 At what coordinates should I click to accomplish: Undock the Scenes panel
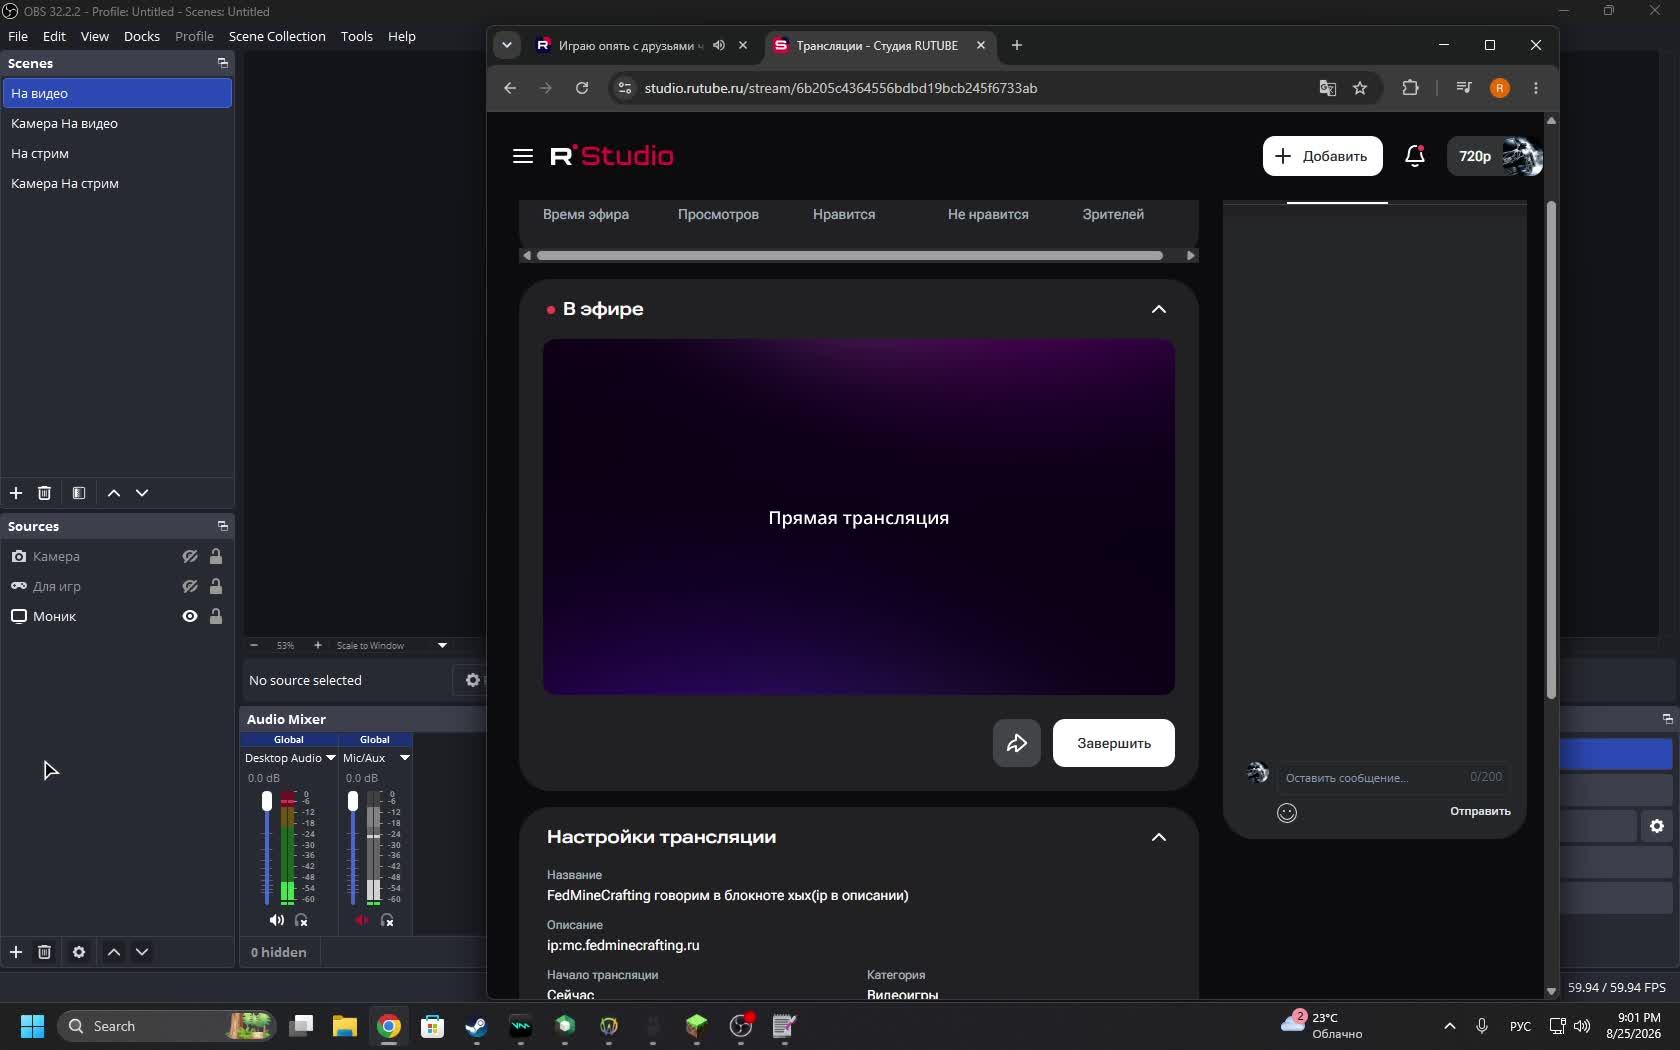tap(223, 63)
